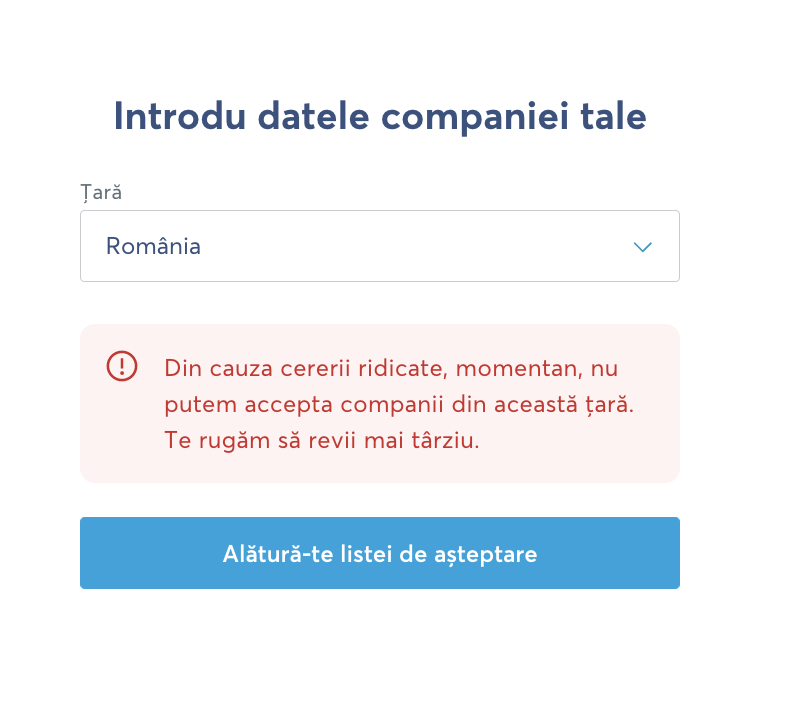Expand the country selector showing România
Viewport: 794px width, 702px height.
[379, 246]
